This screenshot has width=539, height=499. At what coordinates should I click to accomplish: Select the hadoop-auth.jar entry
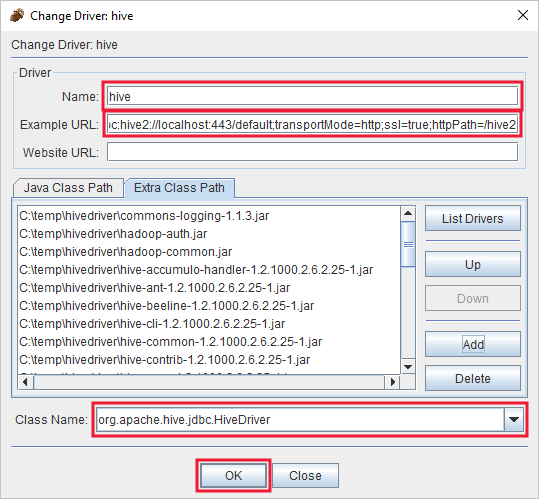pos(209,234)
